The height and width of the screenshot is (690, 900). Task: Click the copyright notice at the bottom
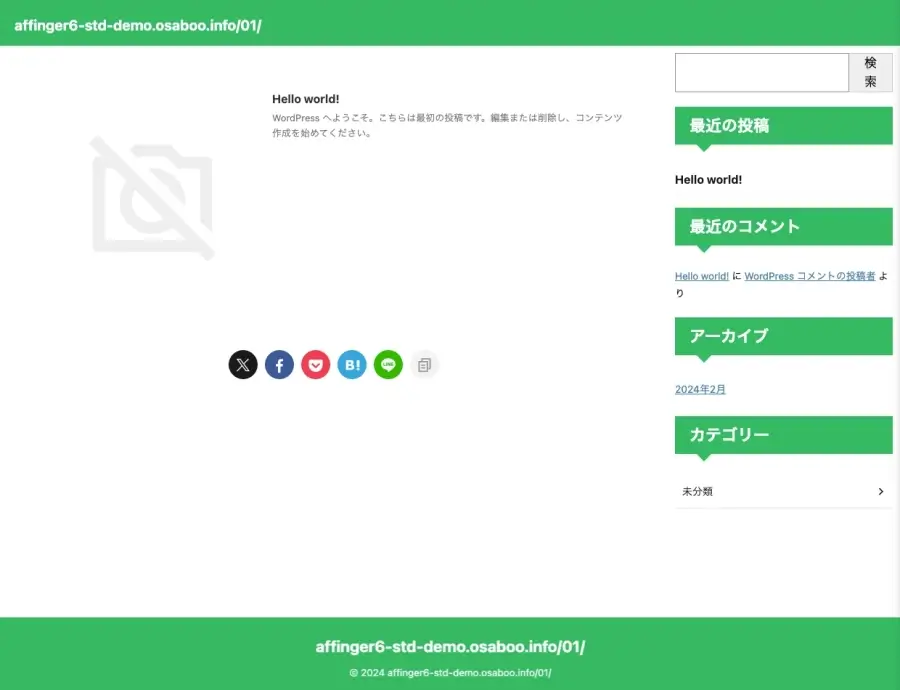click(x=450, y=673)
